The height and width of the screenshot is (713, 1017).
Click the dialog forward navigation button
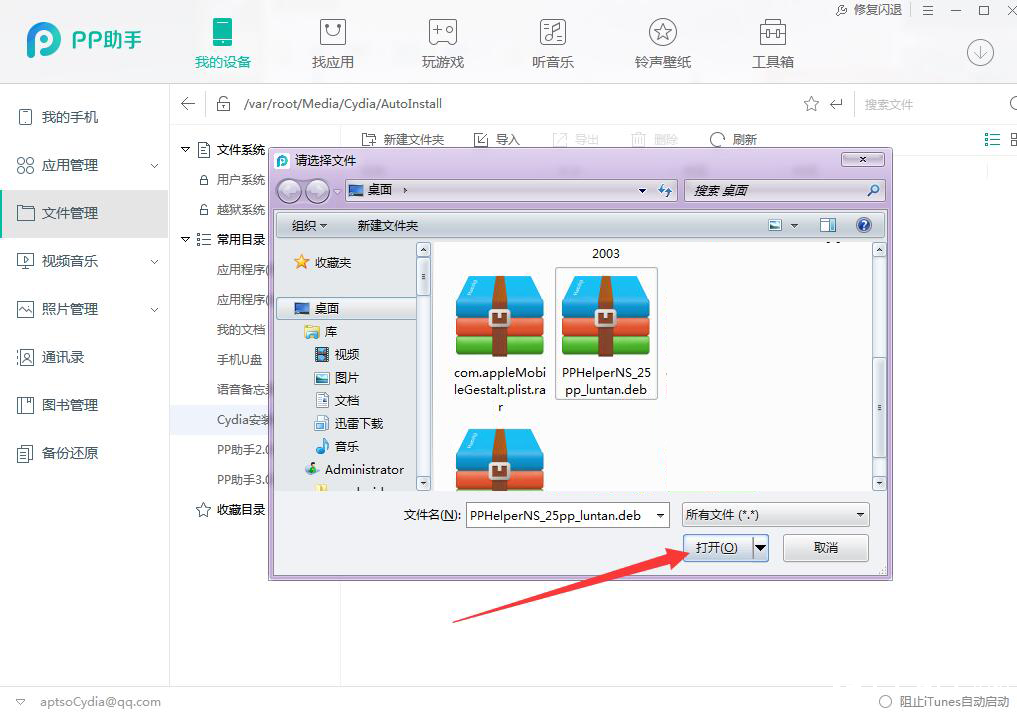pos(317,191)
